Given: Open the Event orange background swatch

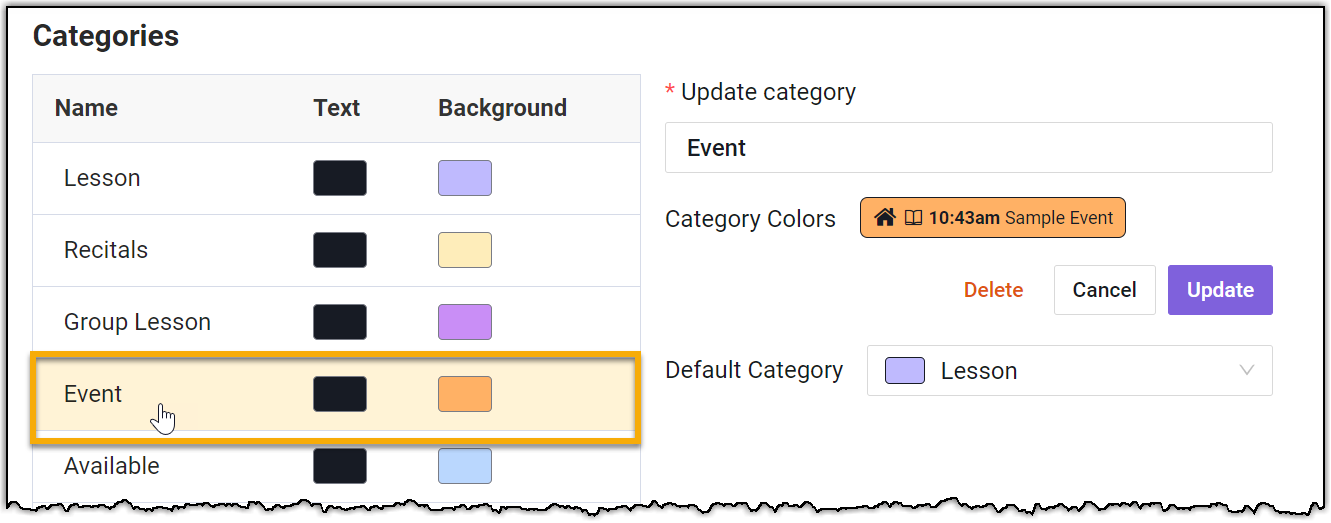Looking at the screenshot, I should (x=465, y=394).
